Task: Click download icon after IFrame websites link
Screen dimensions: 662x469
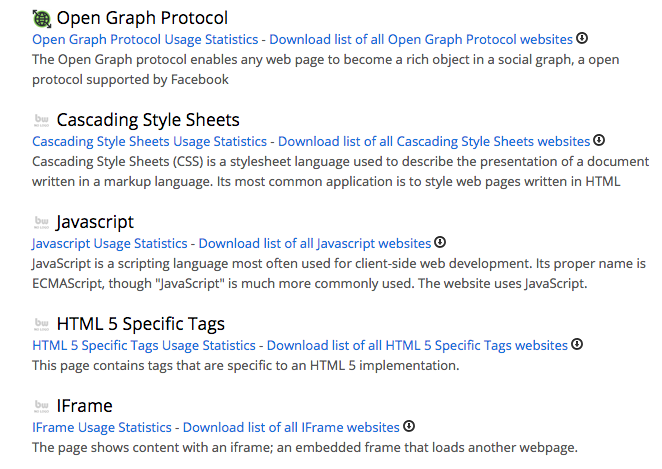Action: coord(409,426)
